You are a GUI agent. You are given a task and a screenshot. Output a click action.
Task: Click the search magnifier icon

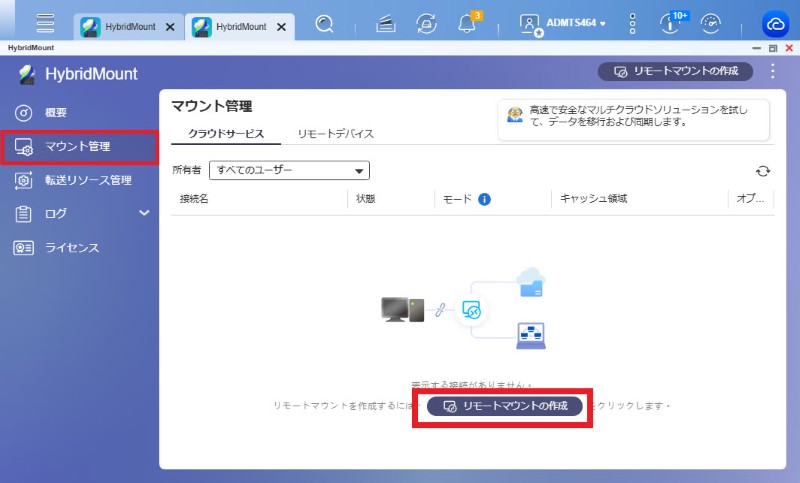324,25
